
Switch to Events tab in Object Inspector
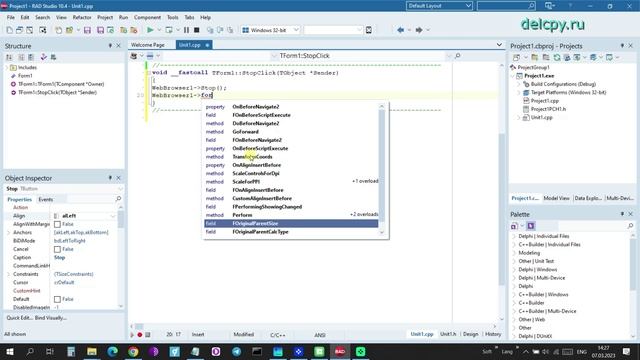(45, 199)
